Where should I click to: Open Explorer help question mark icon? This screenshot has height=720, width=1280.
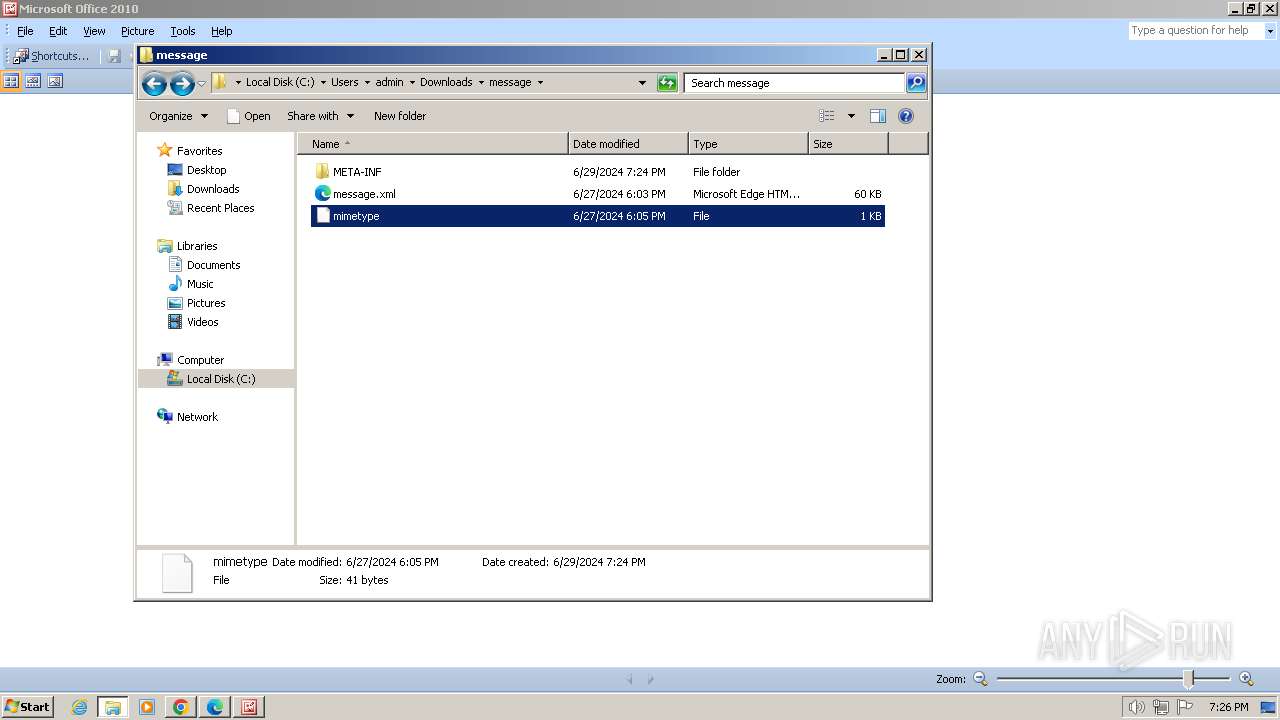[906, 116]
